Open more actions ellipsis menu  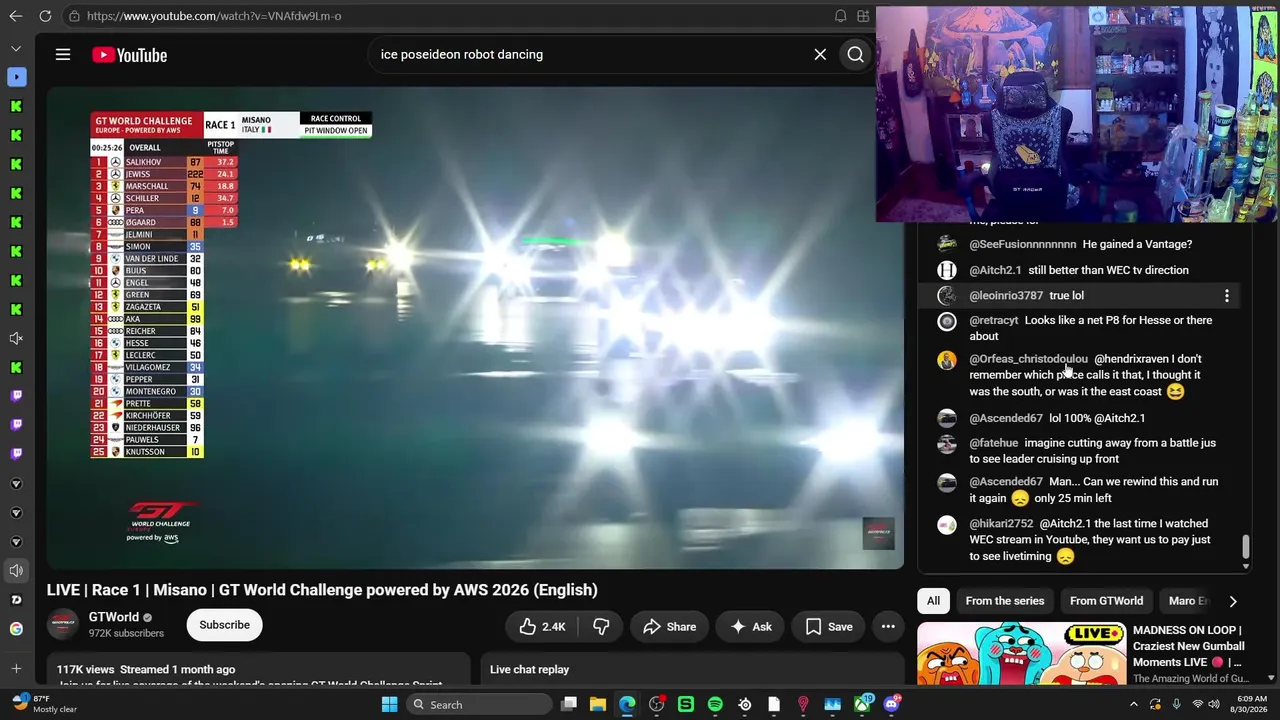[x=888, y=626]
